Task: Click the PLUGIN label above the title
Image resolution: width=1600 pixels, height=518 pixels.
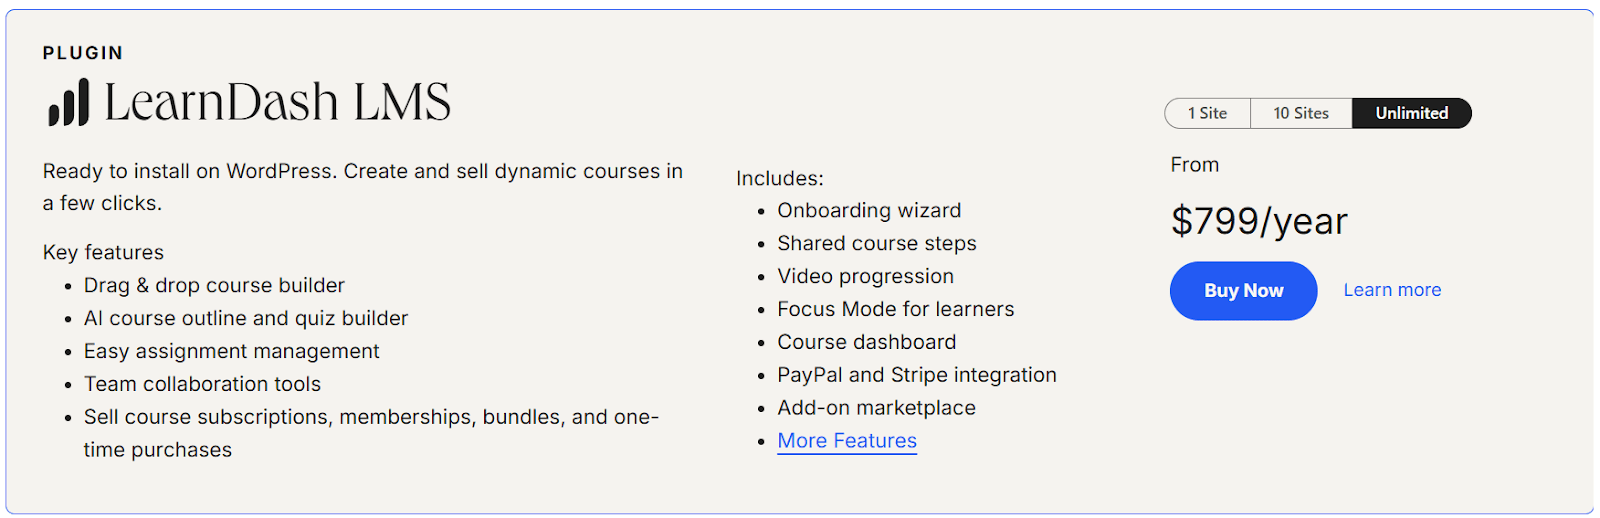Action: click(83, 53)
